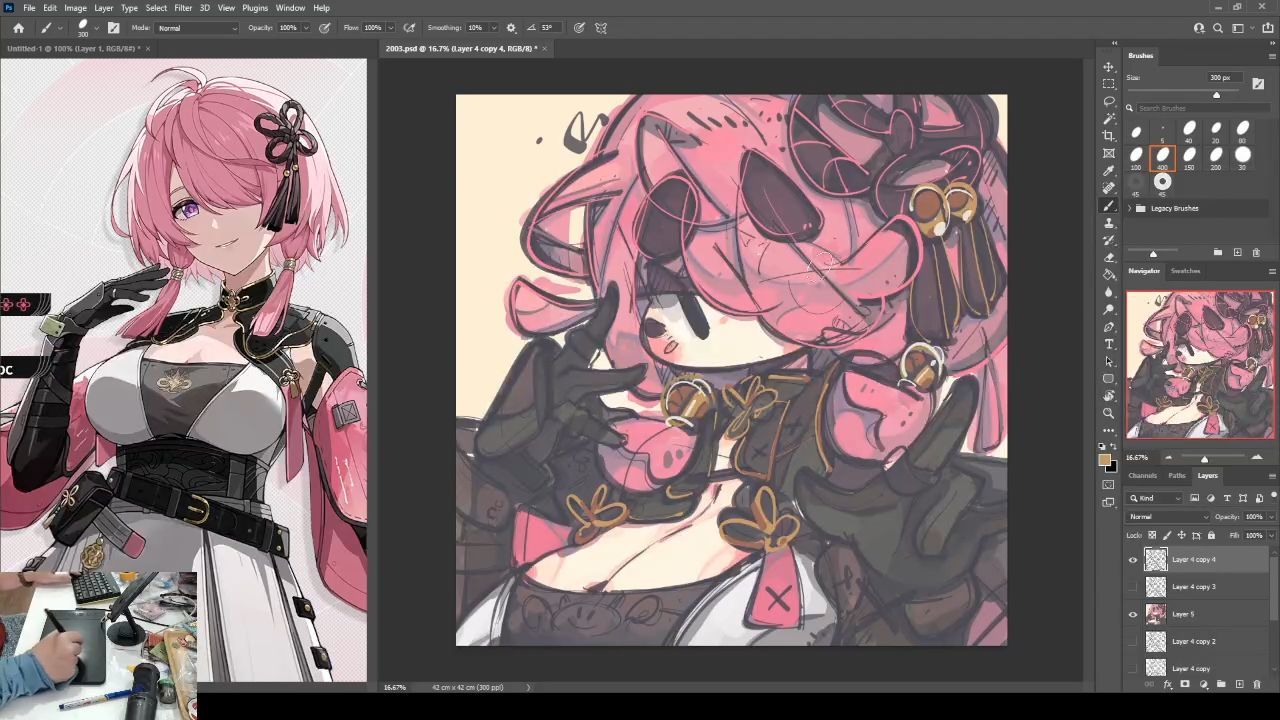The image size is (1280, 720).
Task: Open the Plugins menu
Action: tap(255, 8)
